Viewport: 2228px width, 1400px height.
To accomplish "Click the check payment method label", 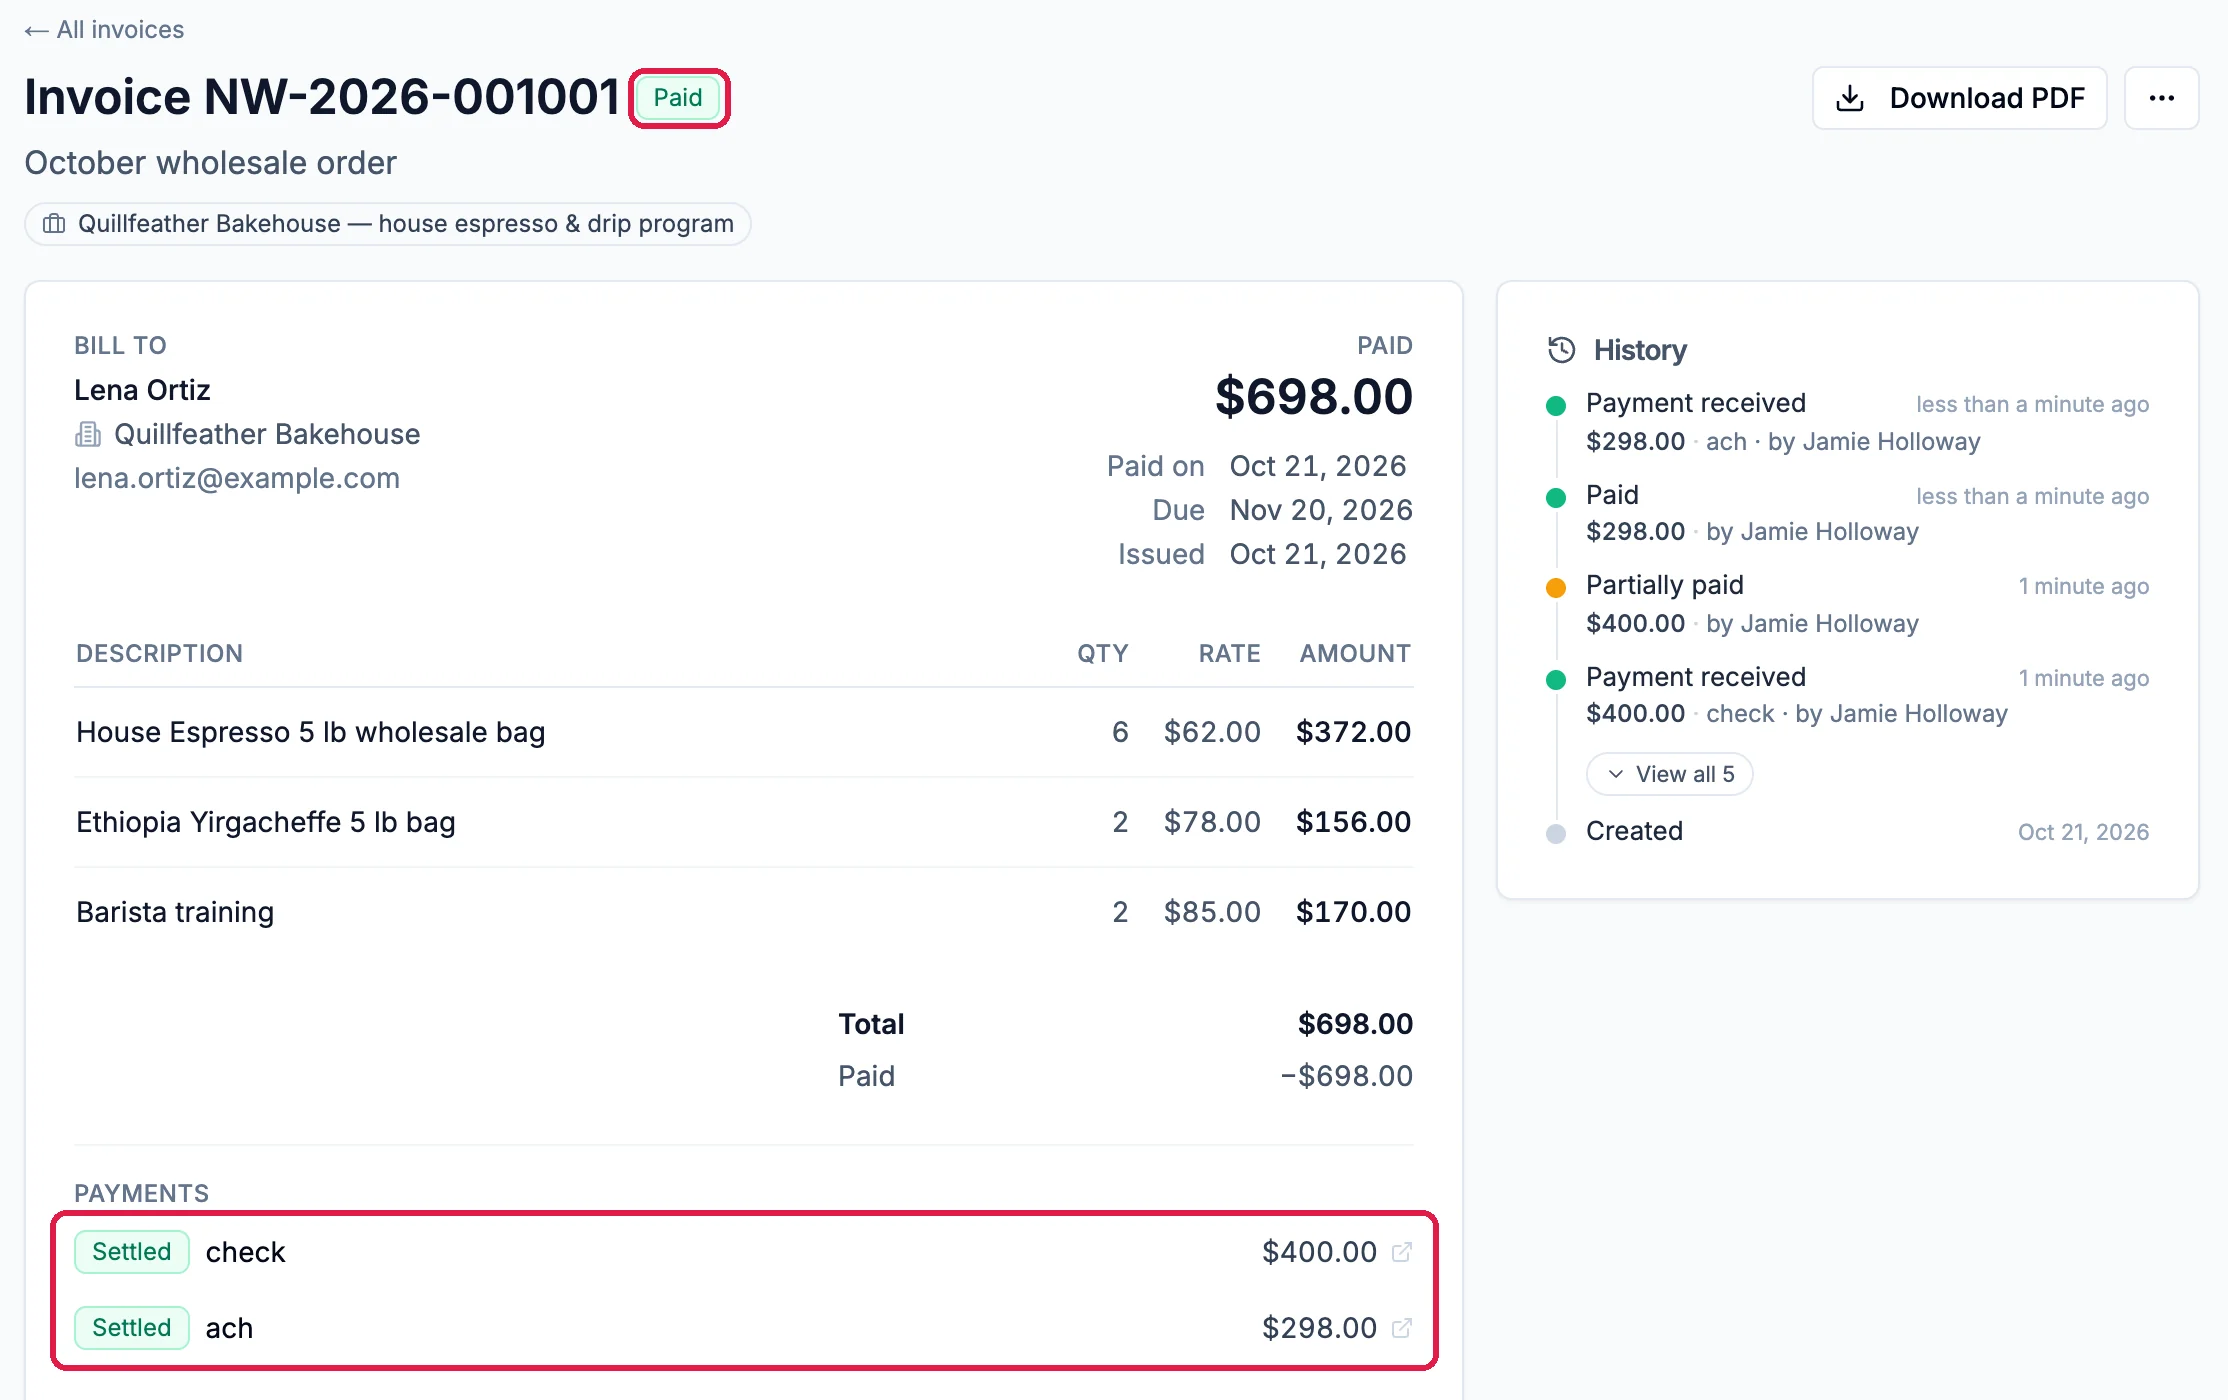I will 245,1252.
